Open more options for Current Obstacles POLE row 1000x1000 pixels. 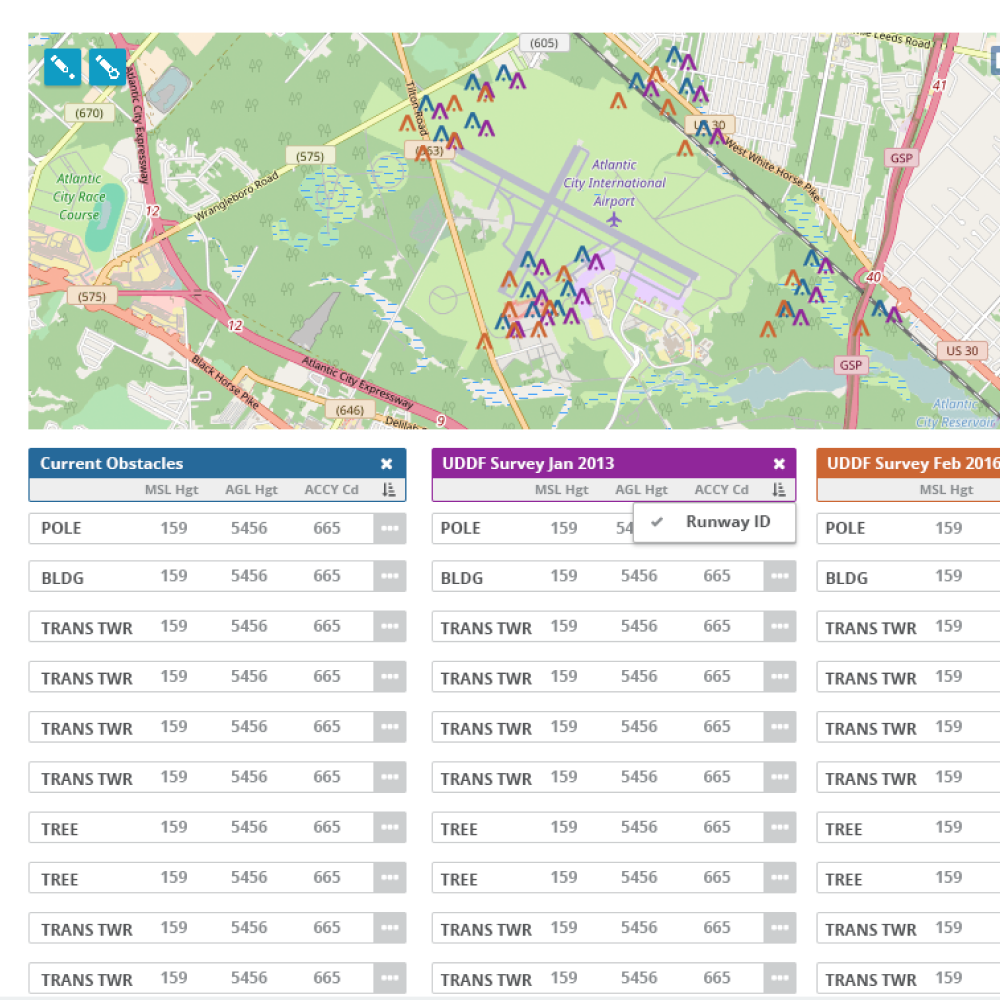click(390, 529)
